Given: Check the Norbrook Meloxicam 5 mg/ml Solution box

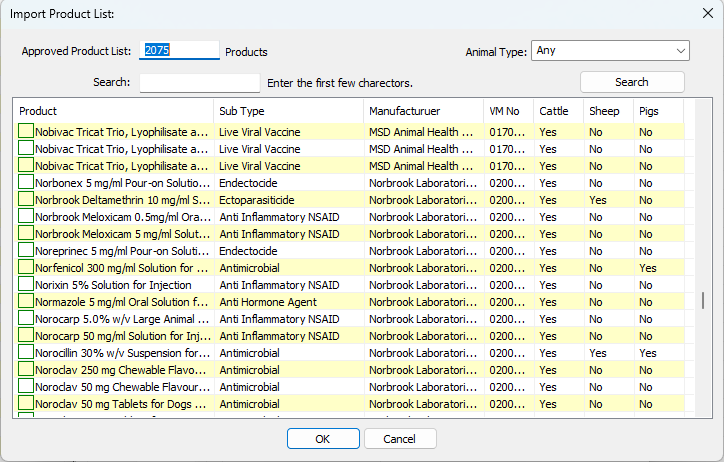Looking at the screenshot, I should point(26,233).
